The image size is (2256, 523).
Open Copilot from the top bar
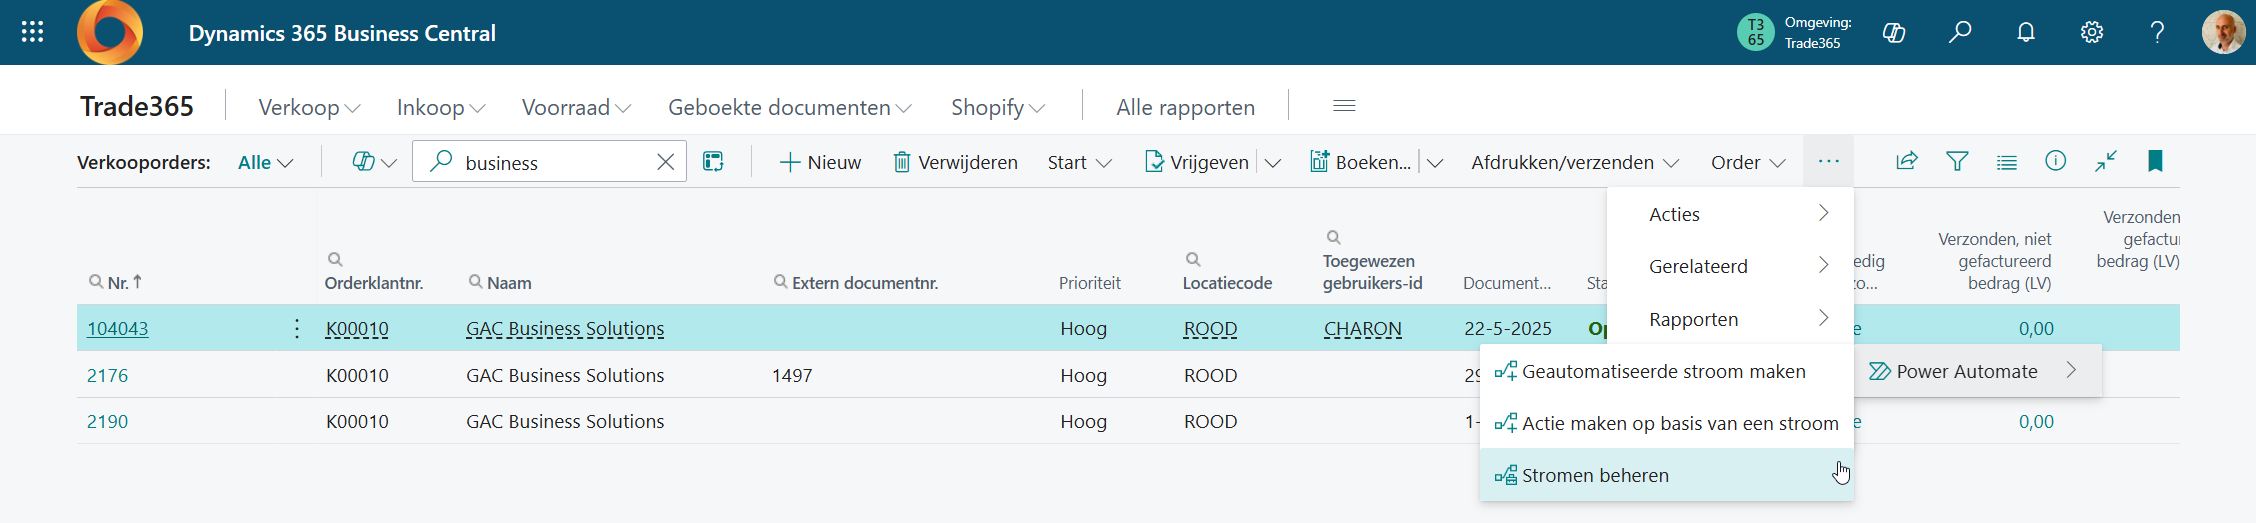1893,33
